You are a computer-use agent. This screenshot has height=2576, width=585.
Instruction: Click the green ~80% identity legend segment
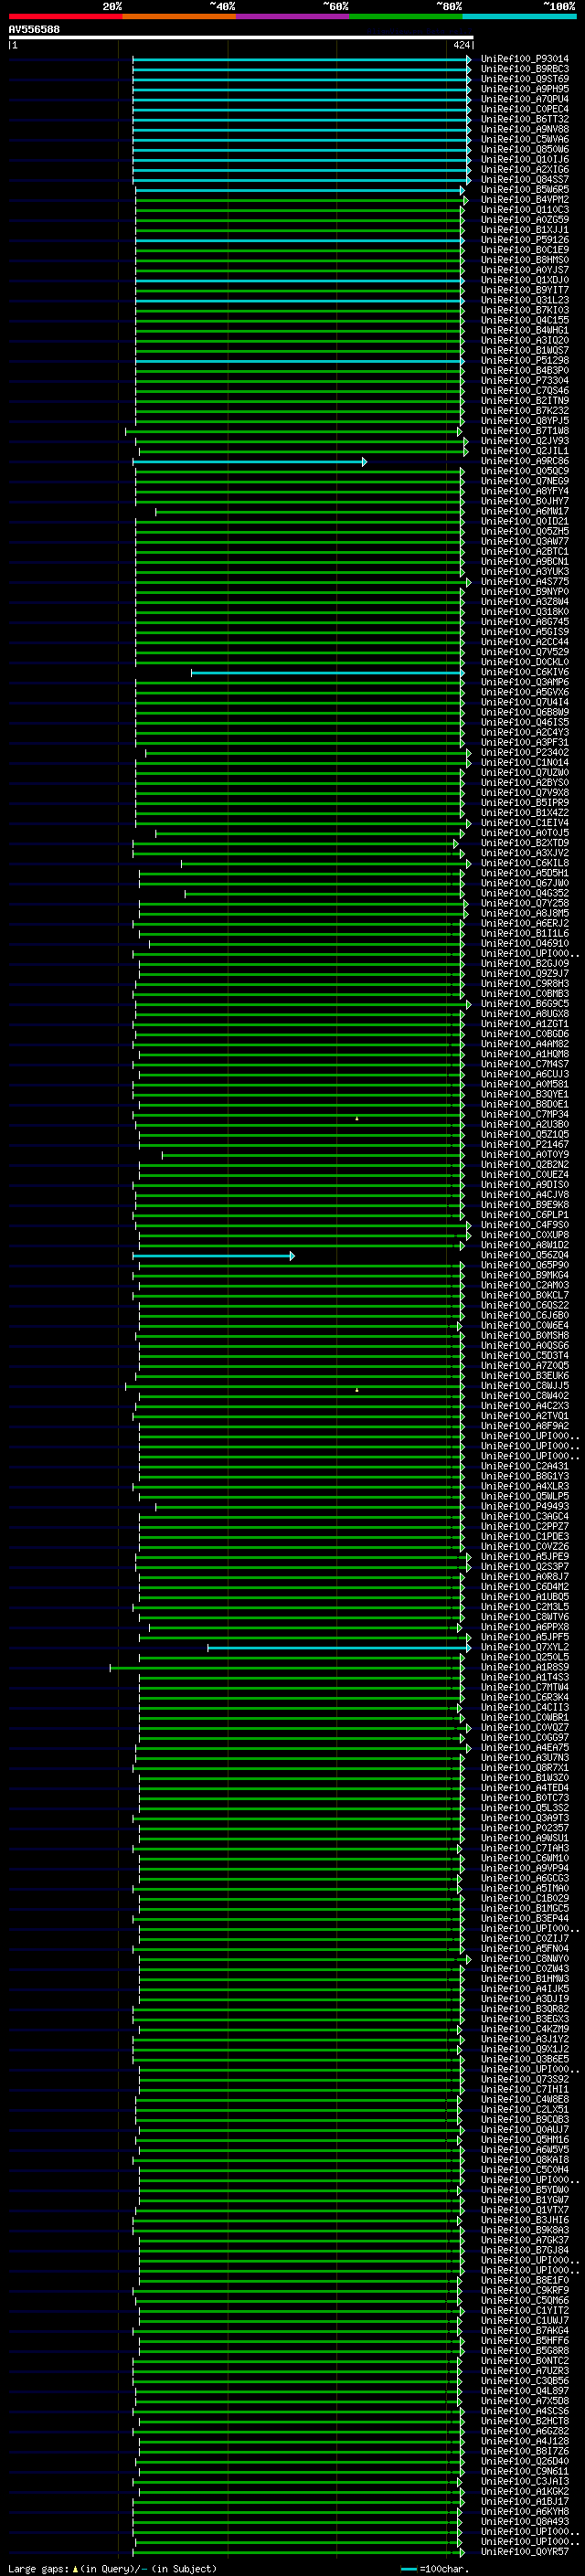point(406,16)
